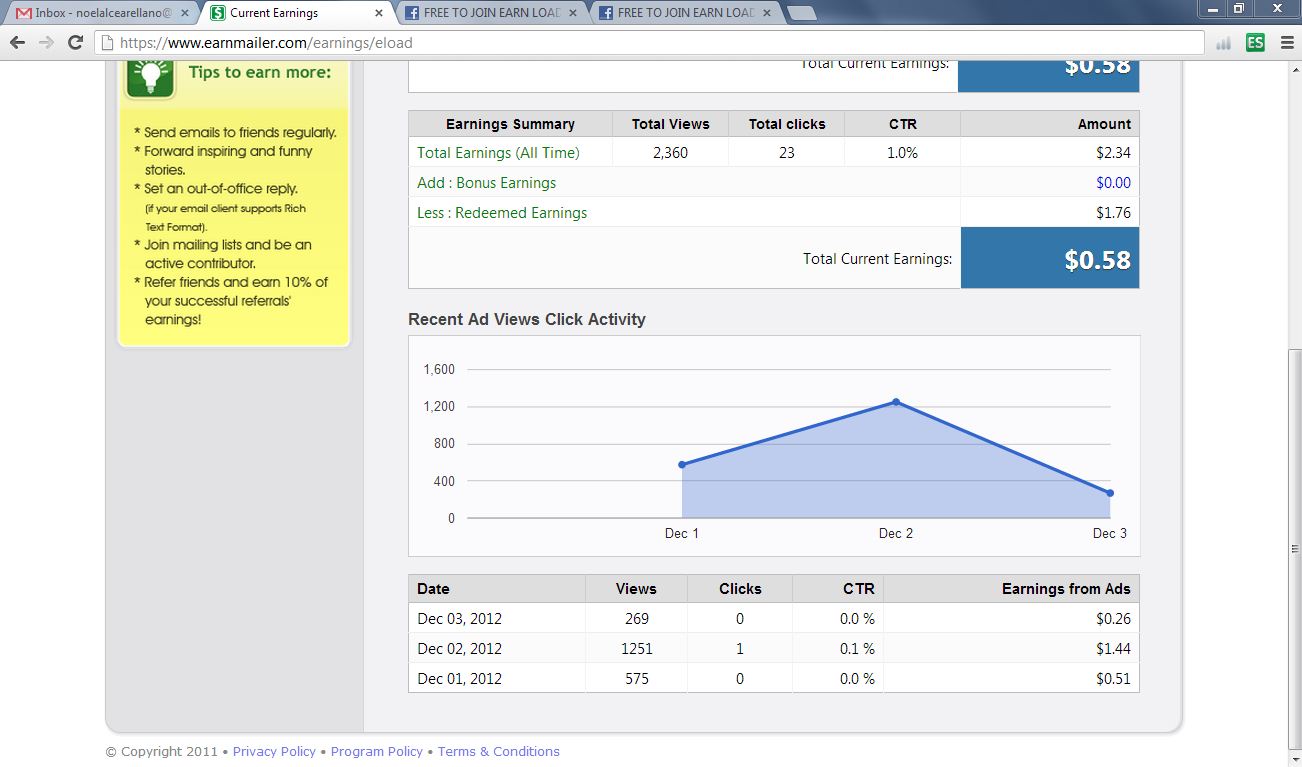1302x767 pixels.
Task: Click the Tips to earn more heading
Action: [260, 72]
